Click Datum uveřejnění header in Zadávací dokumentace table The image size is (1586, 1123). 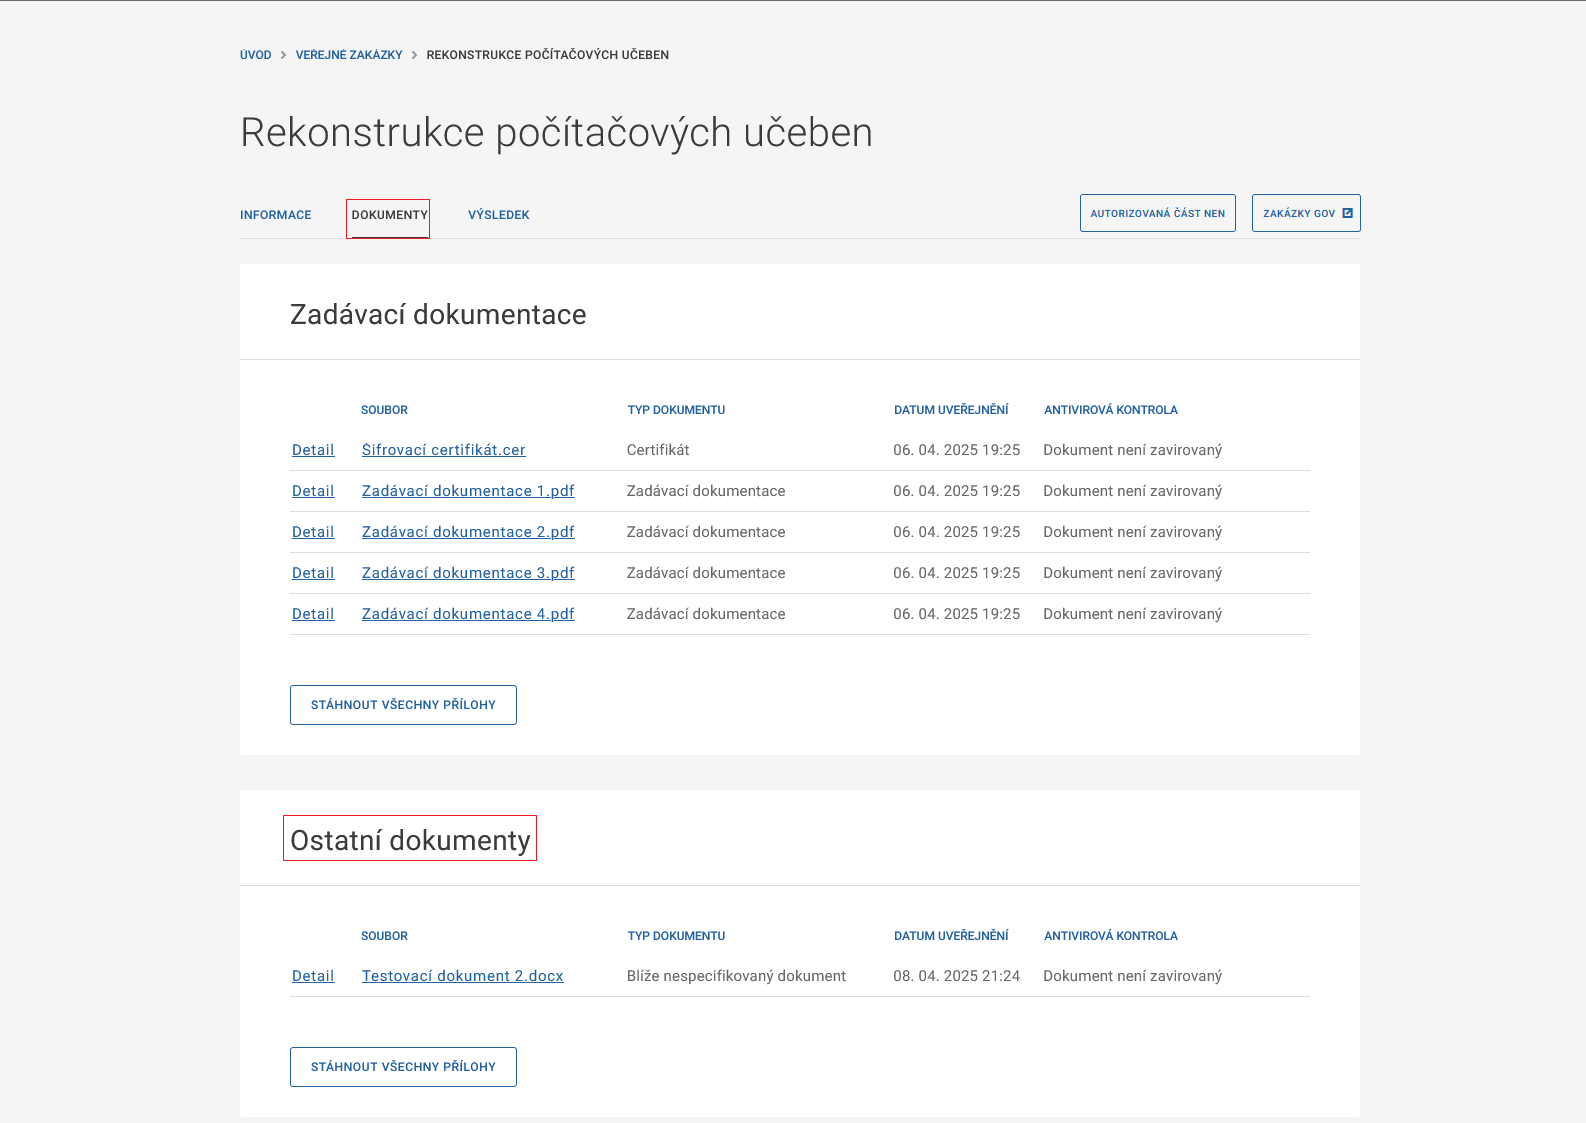(x=951, y=410)
